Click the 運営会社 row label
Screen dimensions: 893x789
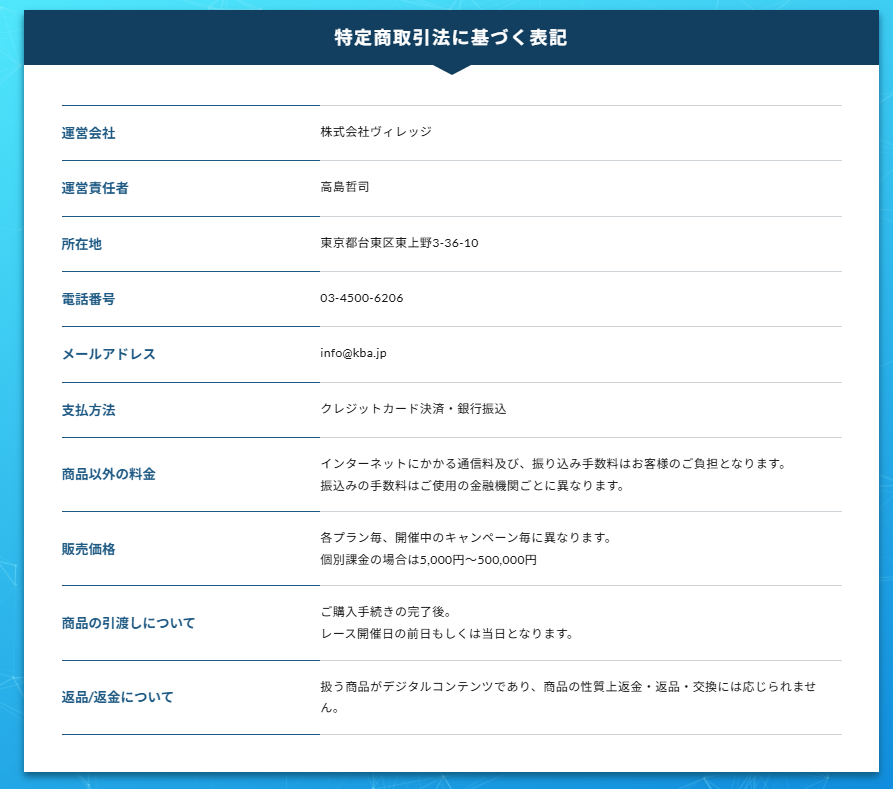(88, 133)
